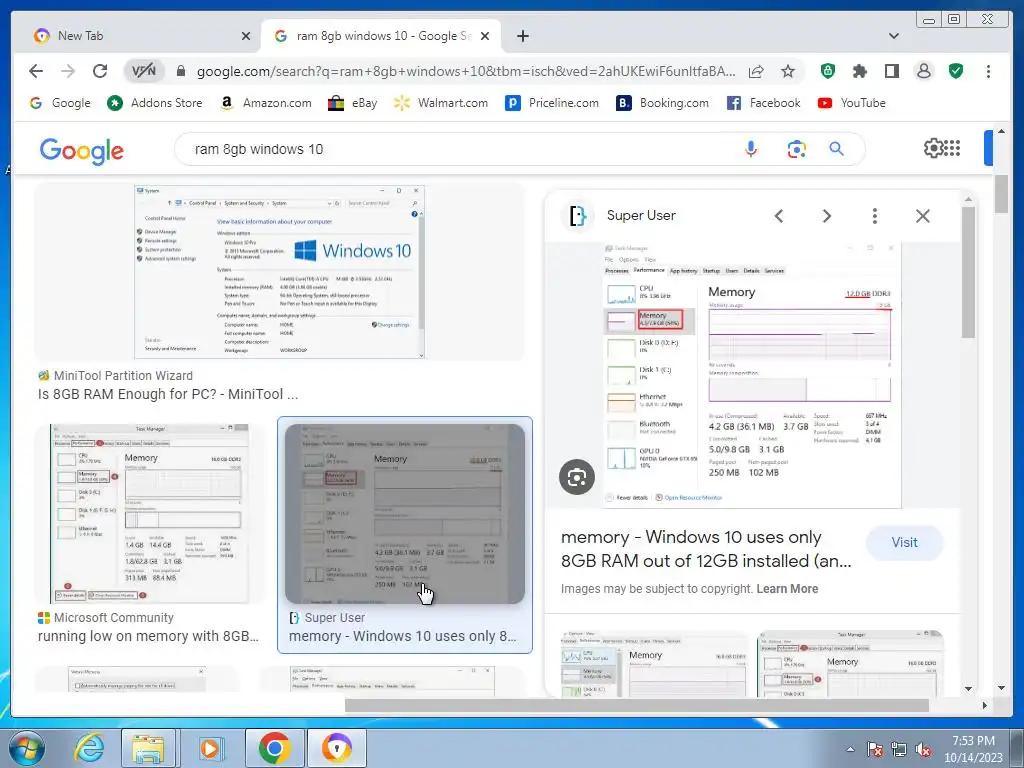Open the first related image below preview
1024x768 pixels.
[654, 664]
